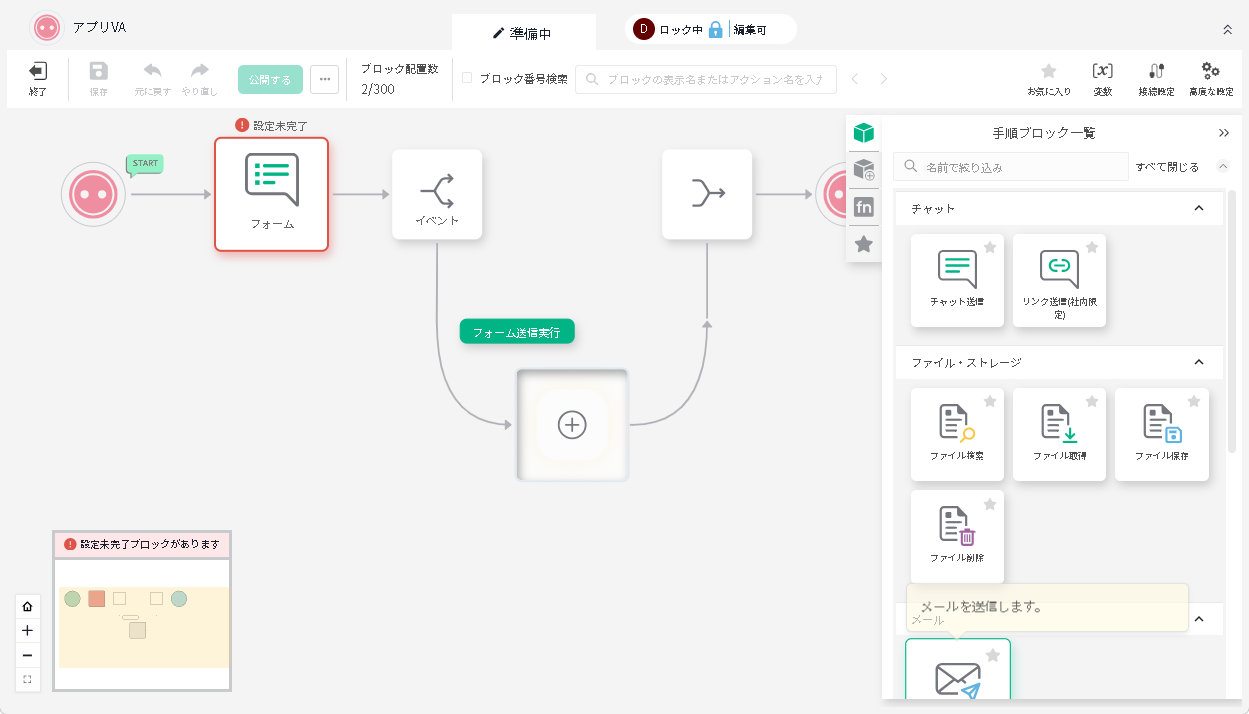The width and height of the screenshot is (1249, 714).
Task: Click the plus add-block placeholder
Action: (572, 425)
